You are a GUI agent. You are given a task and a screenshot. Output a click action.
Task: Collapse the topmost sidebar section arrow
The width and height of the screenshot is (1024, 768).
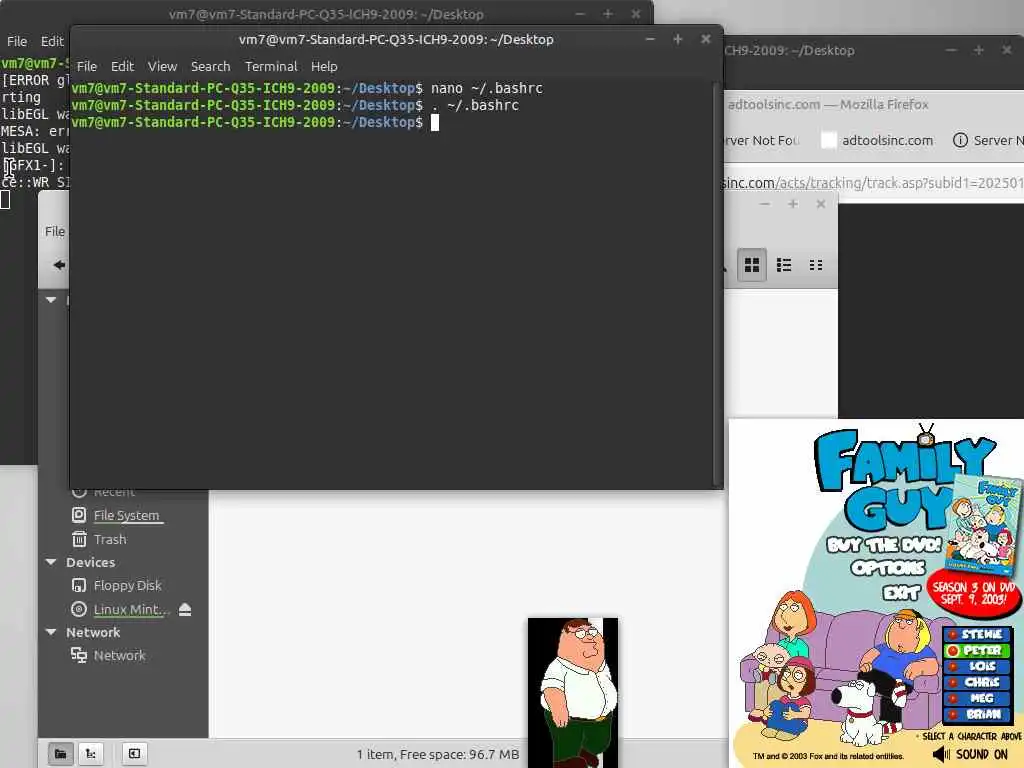pyautogui.click(x=51, y=300)
